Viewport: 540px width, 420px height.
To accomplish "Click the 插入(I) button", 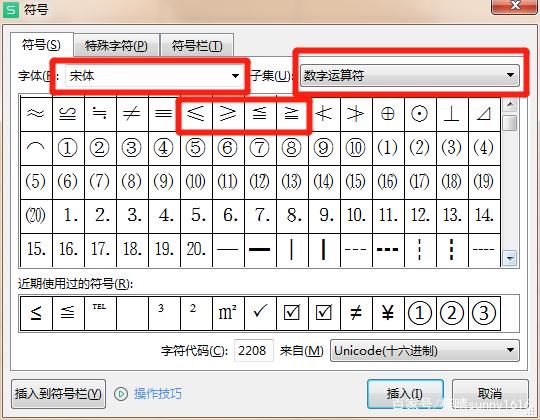I will click(x=405, y=393).
